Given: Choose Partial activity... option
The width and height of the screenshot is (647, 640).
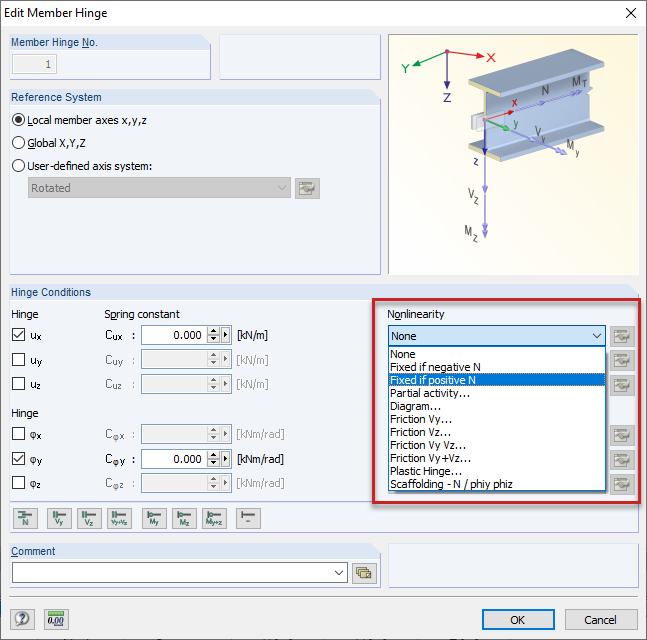Looking at the screenshot, I should pyautogui.click(x=497, y=393).
